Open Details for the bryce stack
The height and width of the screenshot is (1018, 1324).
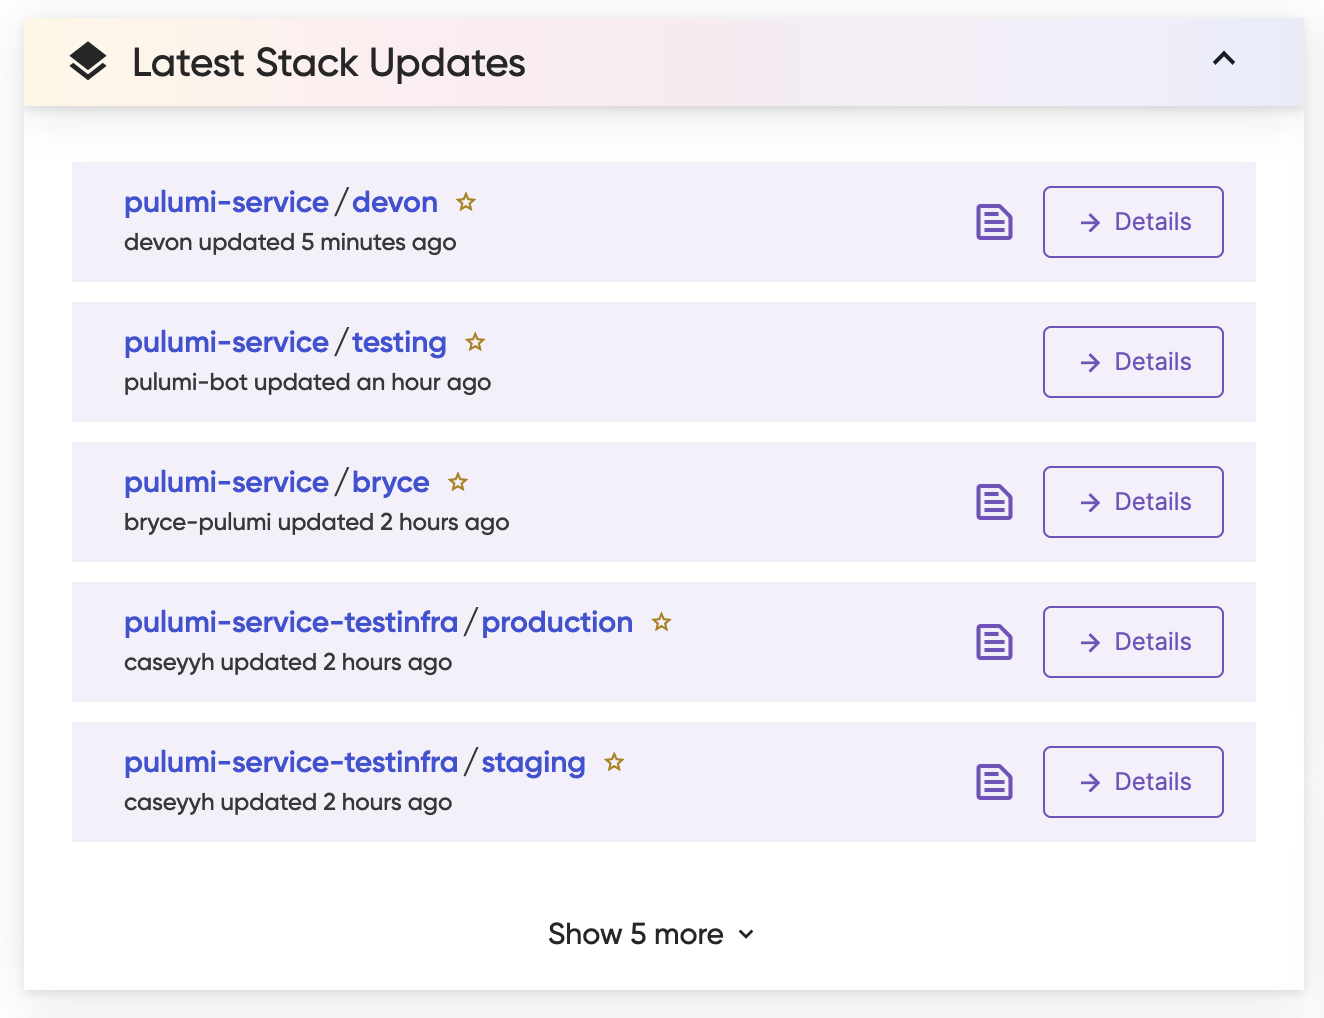(1133, 502)
